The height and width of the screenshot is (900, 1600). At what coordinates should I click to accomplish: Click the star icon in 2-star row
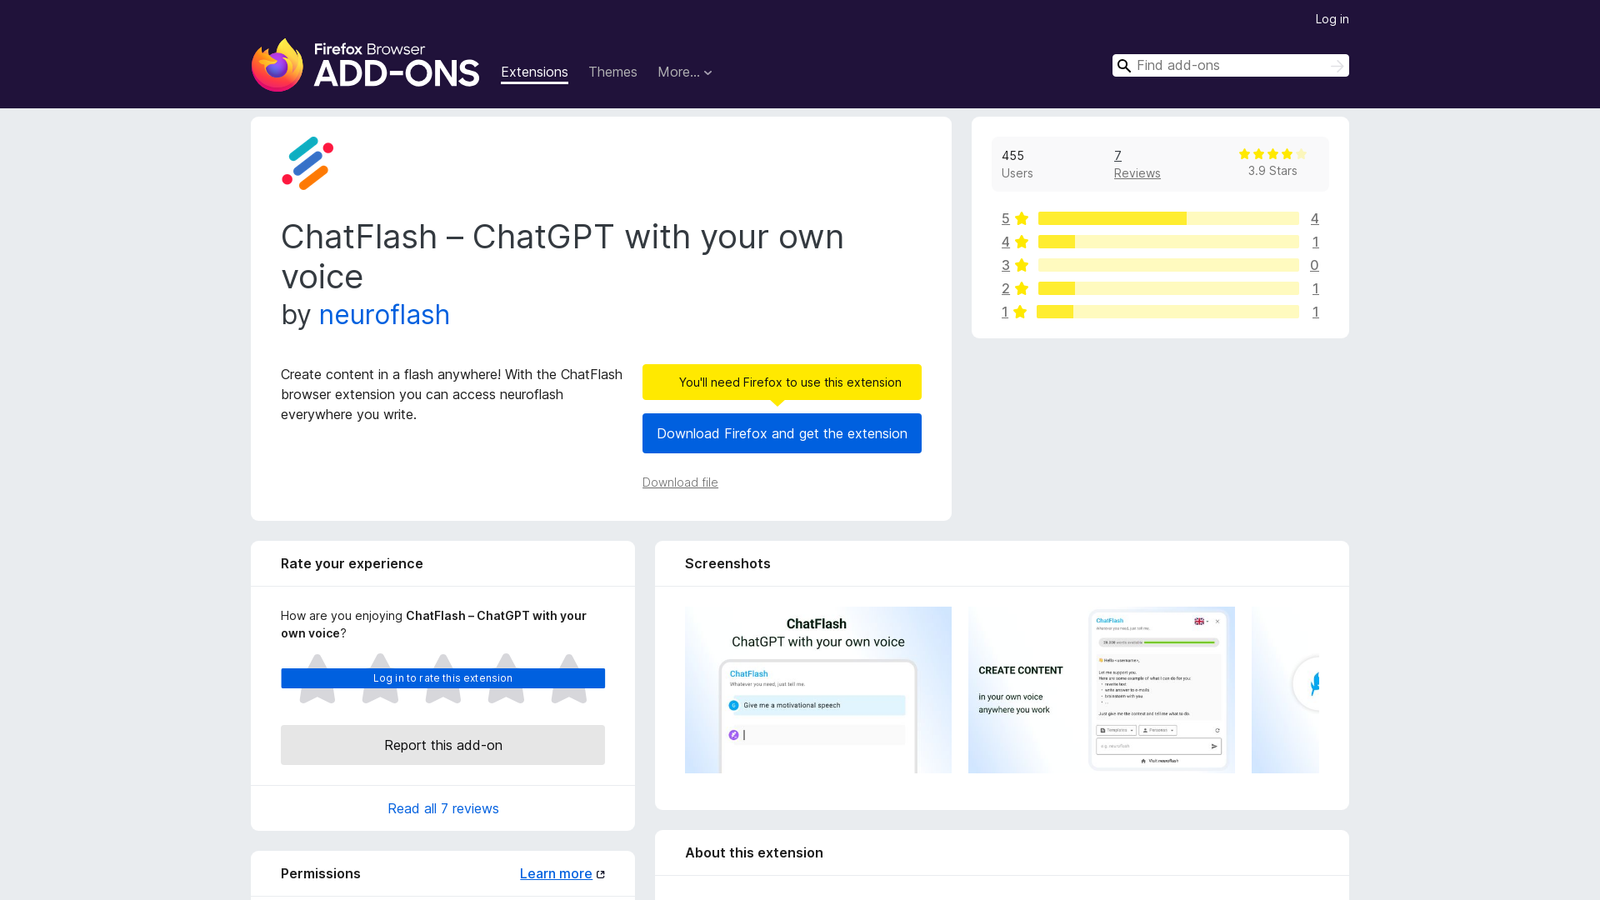(x=1022, y=289)
